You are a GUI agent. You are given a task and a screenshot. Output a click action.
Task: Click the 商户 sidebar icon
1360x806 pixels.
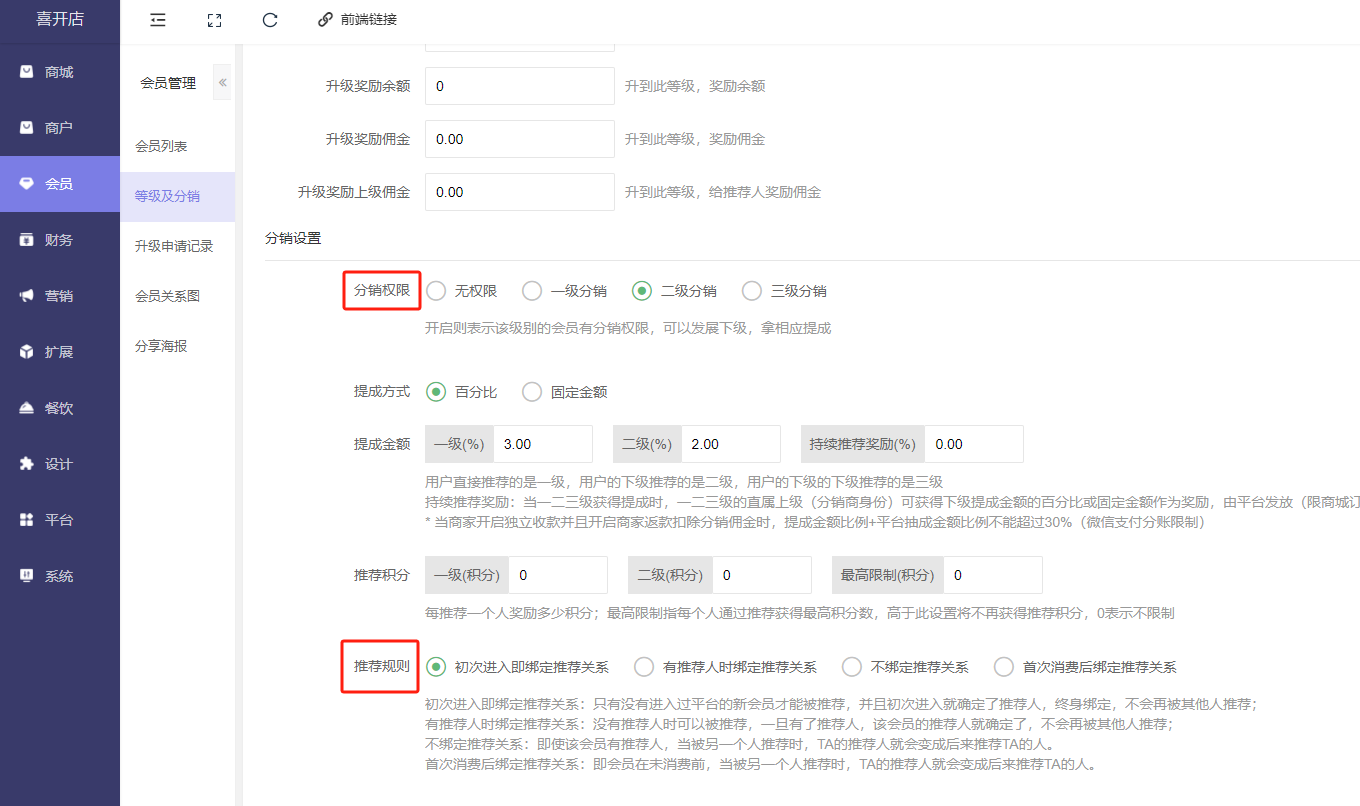(27, 128)
